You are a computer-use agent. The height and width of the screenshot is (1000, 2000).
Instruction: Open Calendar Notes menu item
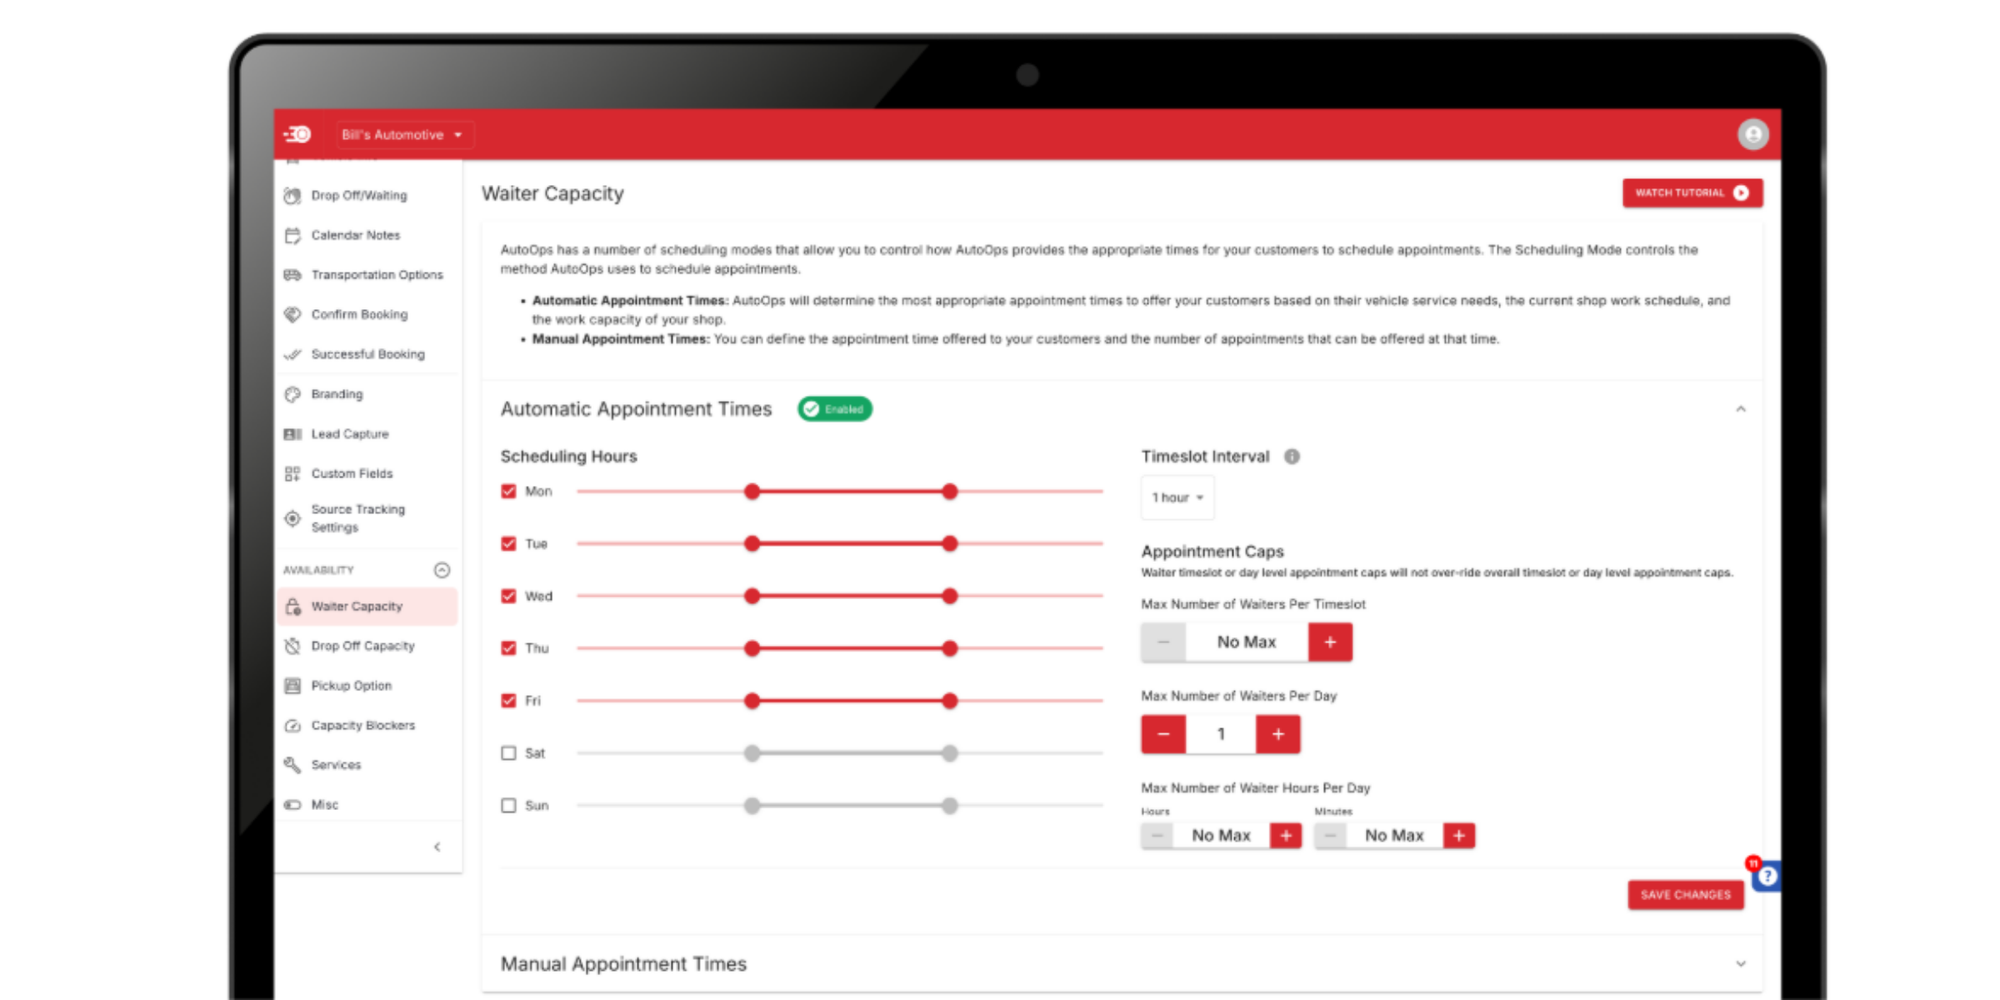(367, 236)
